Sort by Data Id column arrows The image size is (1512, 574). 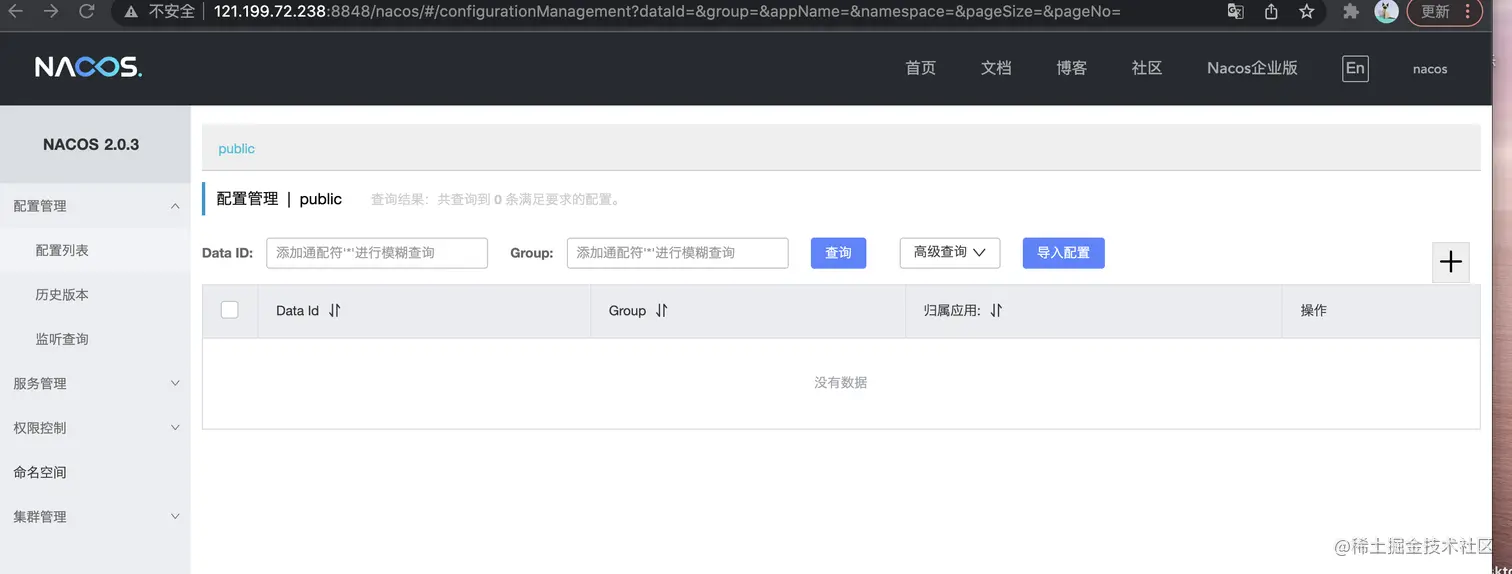coord(335,311)
